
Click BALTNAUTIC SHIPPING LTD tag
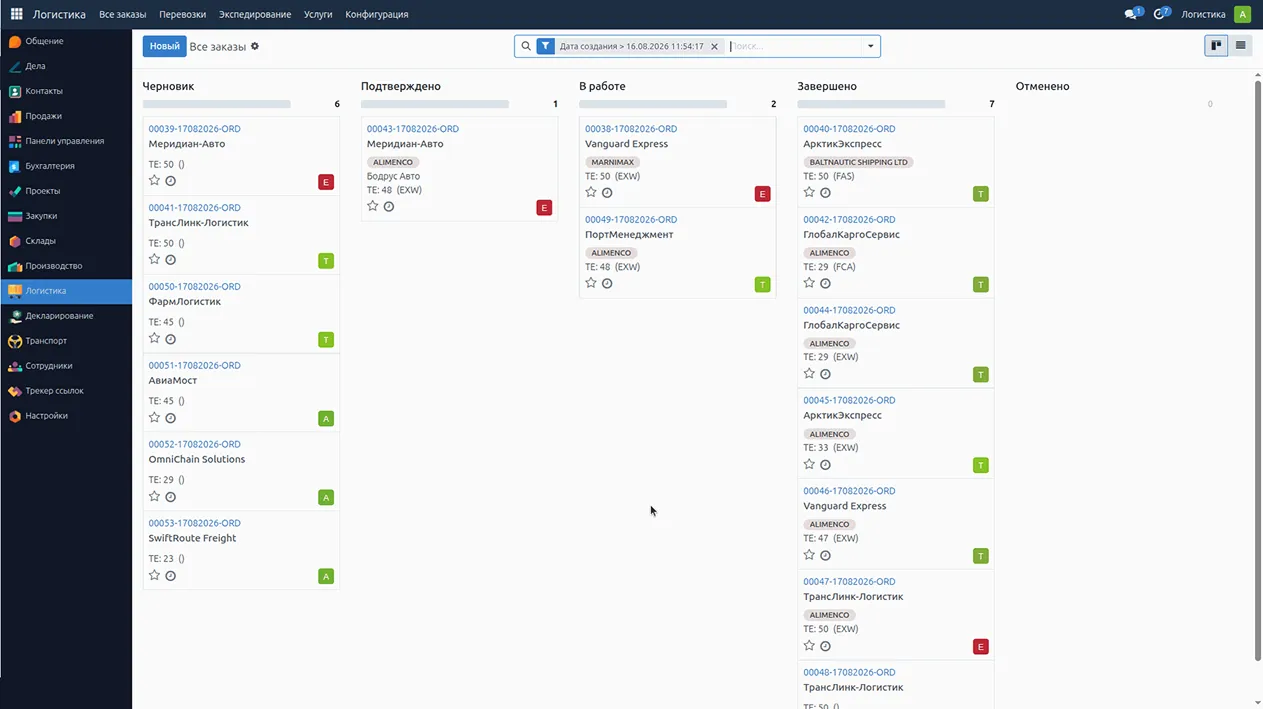(x=858, y=162)
